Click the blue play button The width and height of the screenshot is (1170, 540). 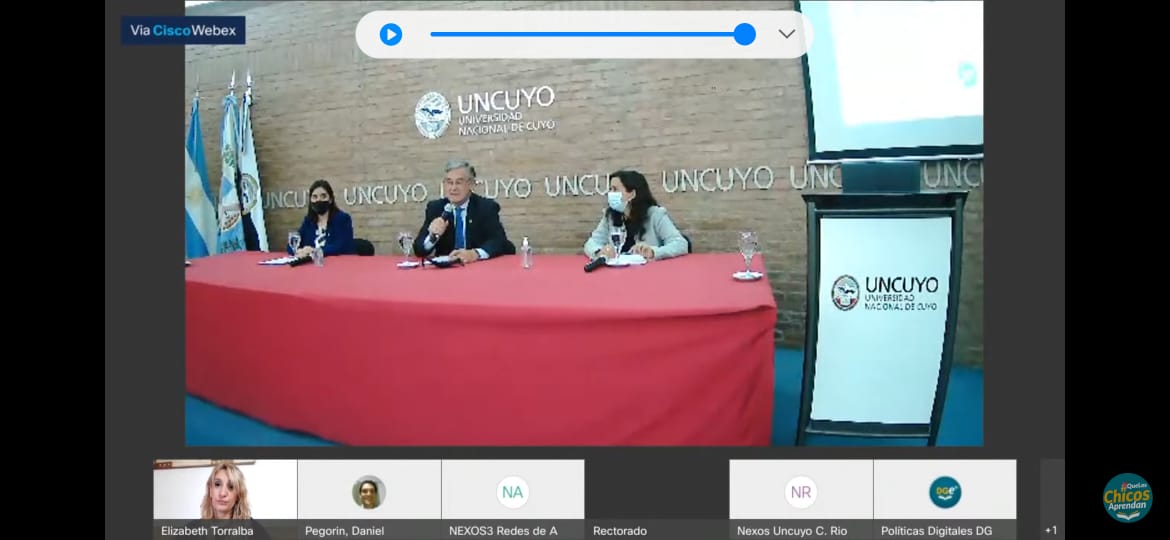pos(391,34)
